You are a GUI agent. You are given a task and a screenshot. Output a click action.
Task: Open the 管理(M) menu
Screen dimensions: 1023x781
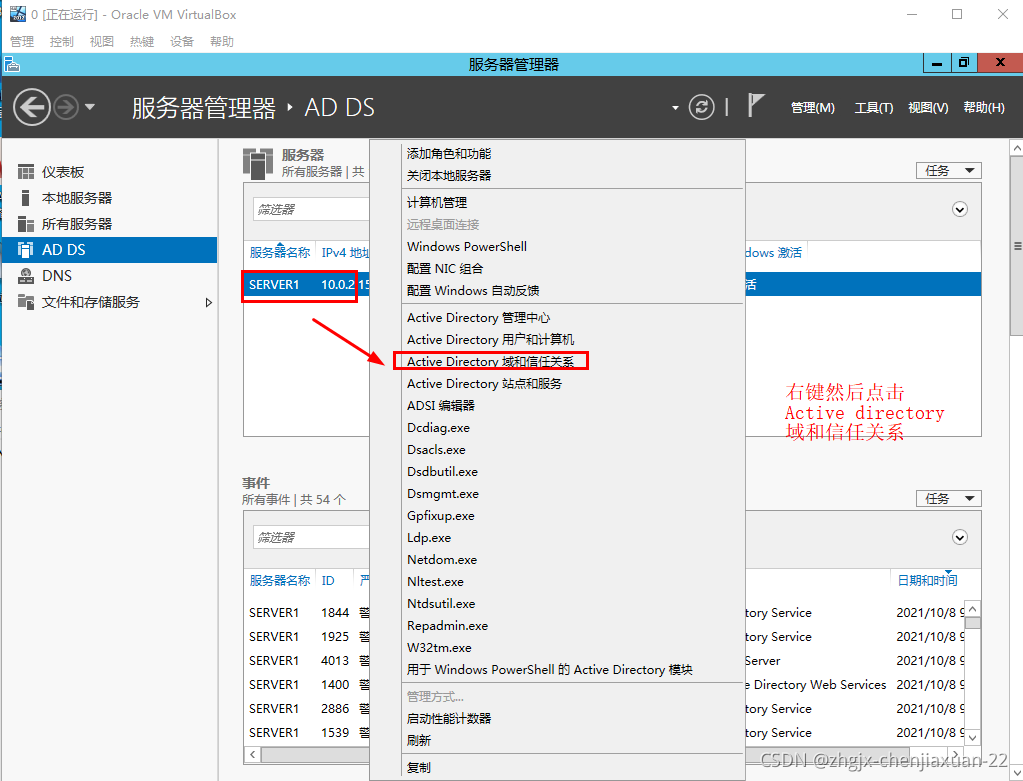812,108
